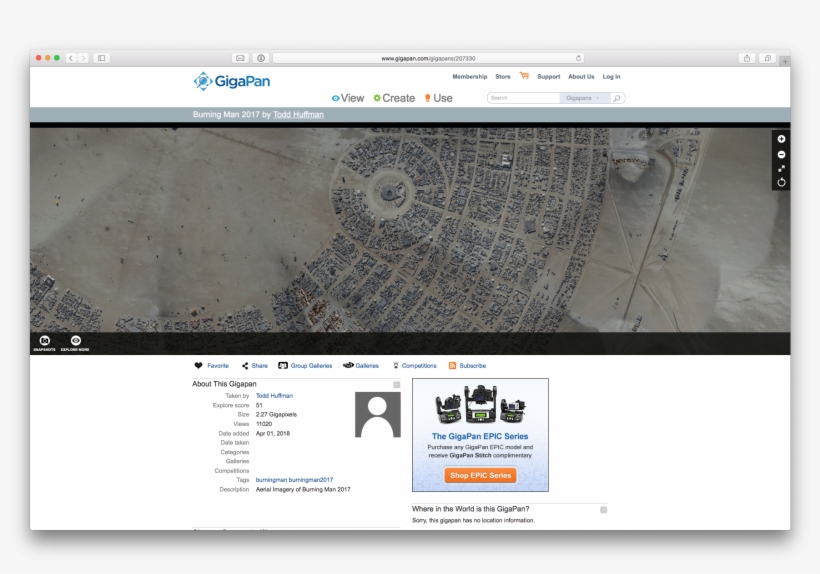This screenshot has width=820, height=574.
Task: Click Favorite below the viewer
Action: point(212,365)
